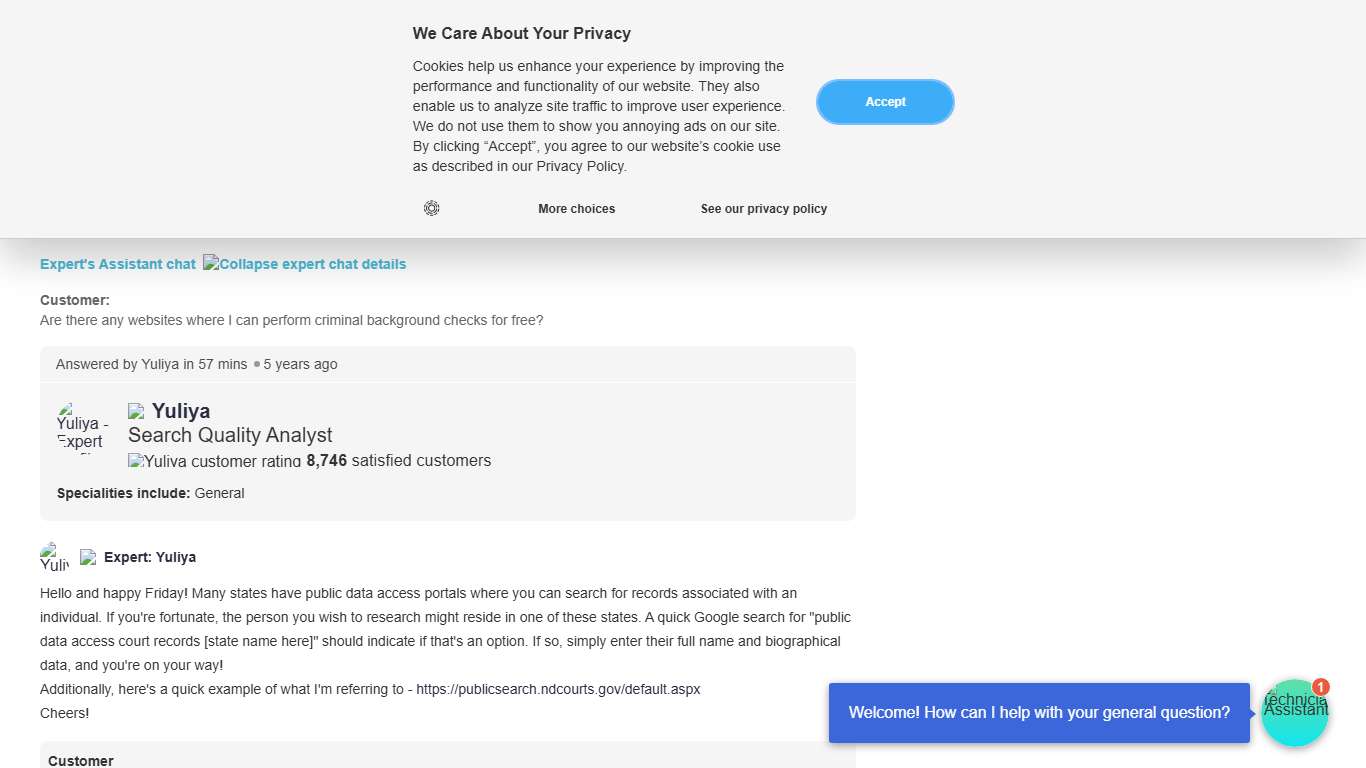This screenshot has width=1366, height=768.
Task: Click the publicsearch.ndcourts.gov URL
Action: pos(558,689)
